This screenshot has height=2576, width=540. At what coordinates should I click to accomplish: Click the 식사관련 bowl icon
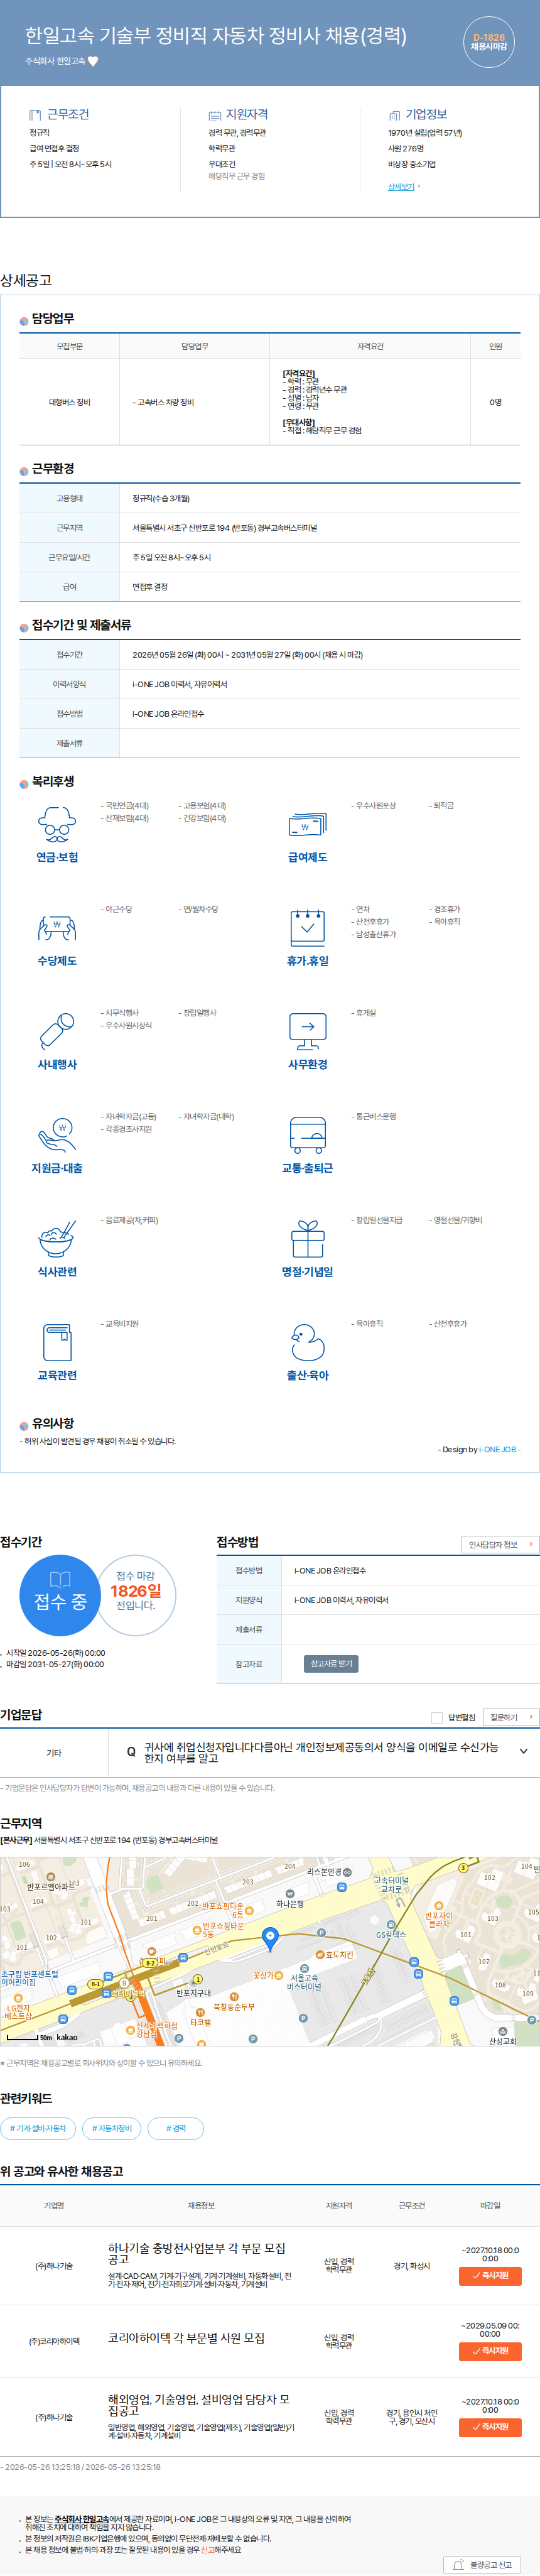click(57, 1238)
